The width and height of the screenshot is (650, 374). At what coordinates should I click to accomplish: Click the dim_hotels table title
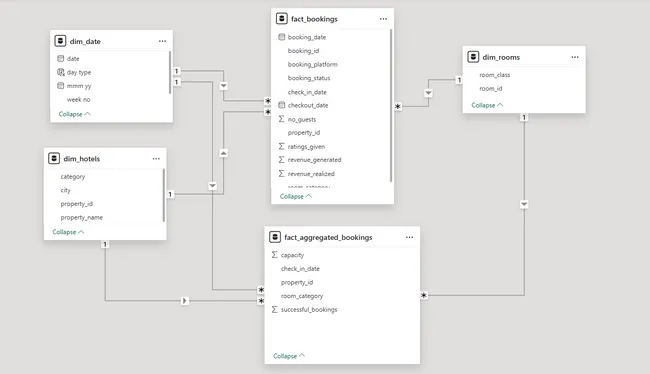point(82,159)
